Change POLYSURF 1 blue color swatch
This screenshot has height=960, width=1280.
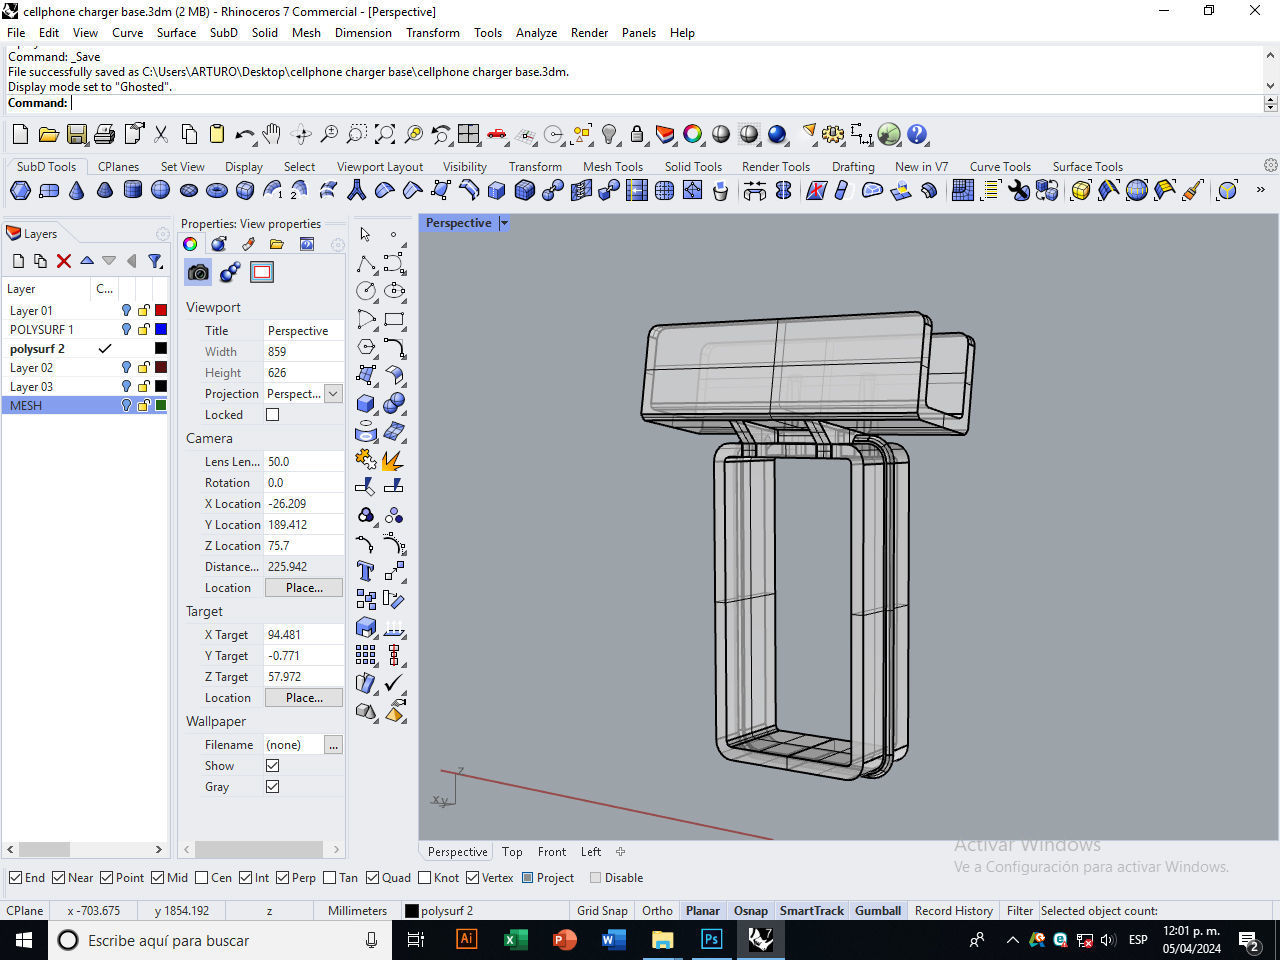click(x=160, y=329)
